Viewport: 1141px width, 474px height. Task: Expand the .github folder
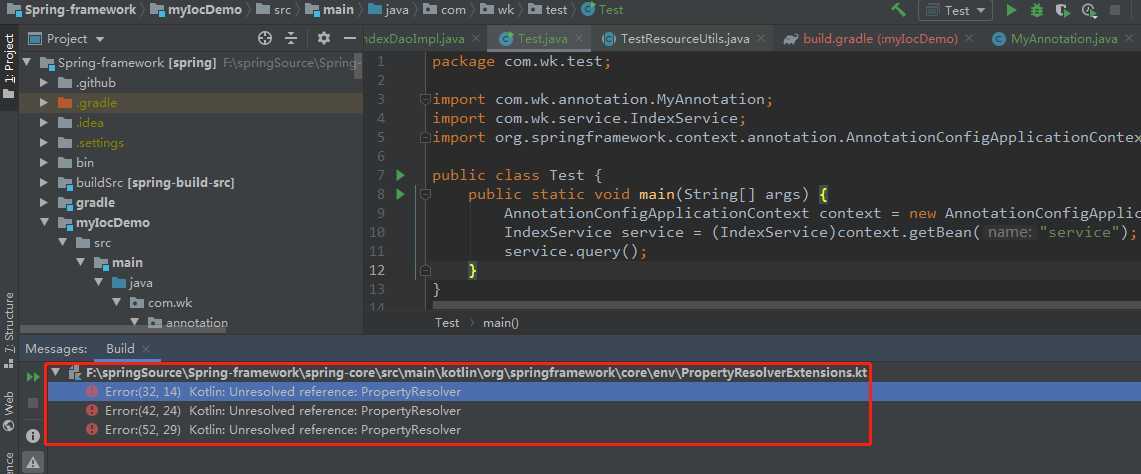click(44, 83)
